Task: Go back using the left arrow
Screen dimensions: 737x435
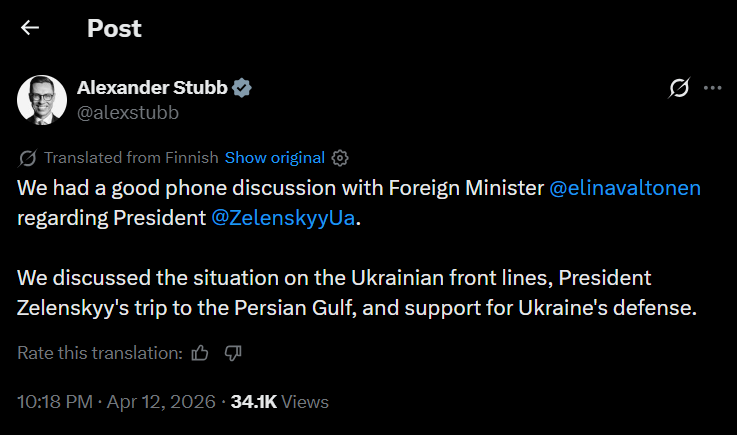Action: coord(30,28)
